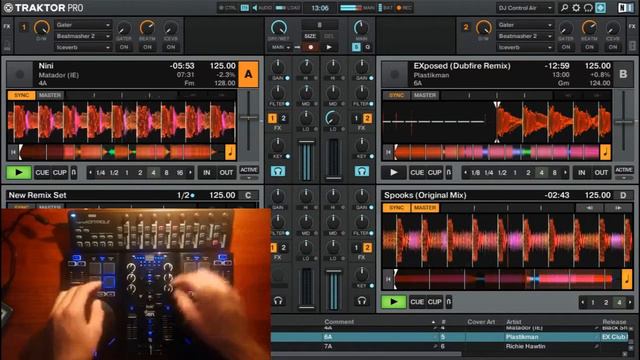Open Iceverb dropdown in FX unit 1
Screen dimensions: 640x360
[x=83, y=47]
